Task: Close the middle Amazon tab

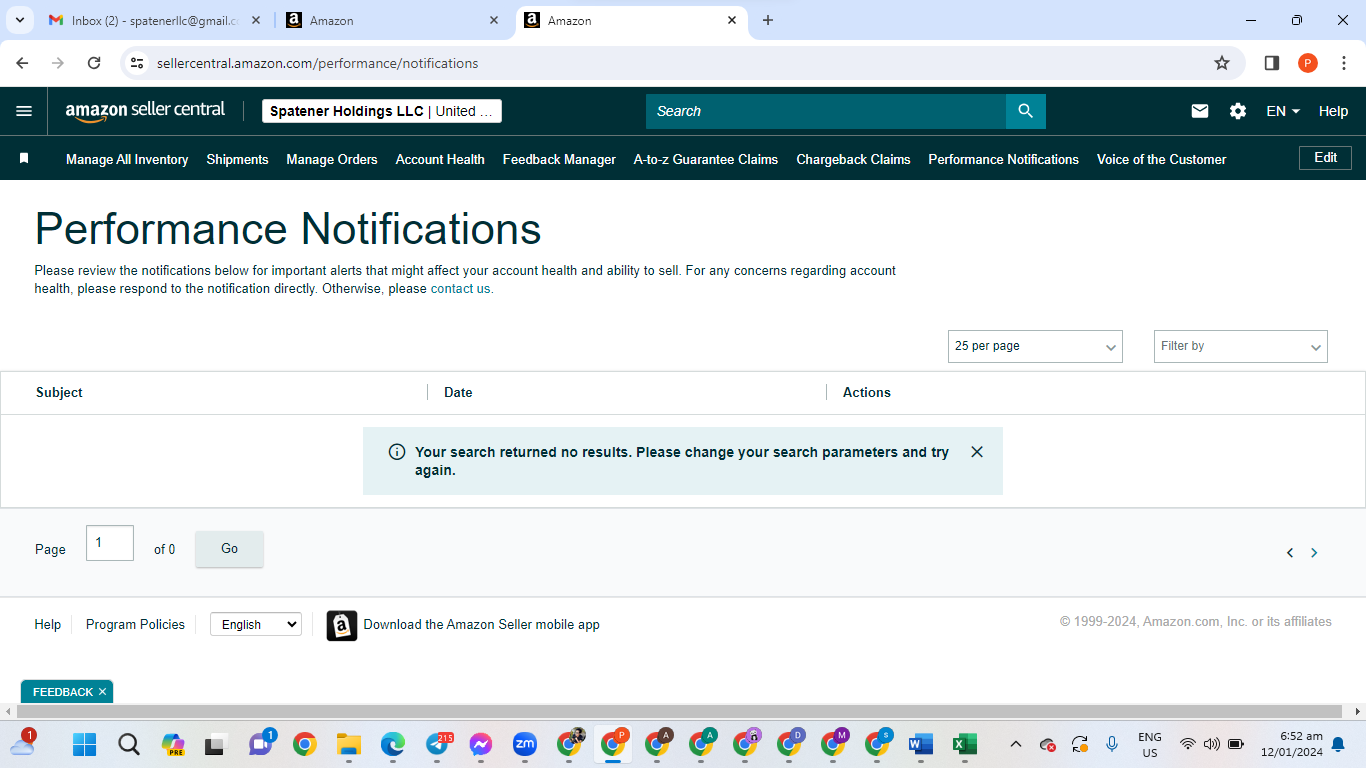Action: 494,20
